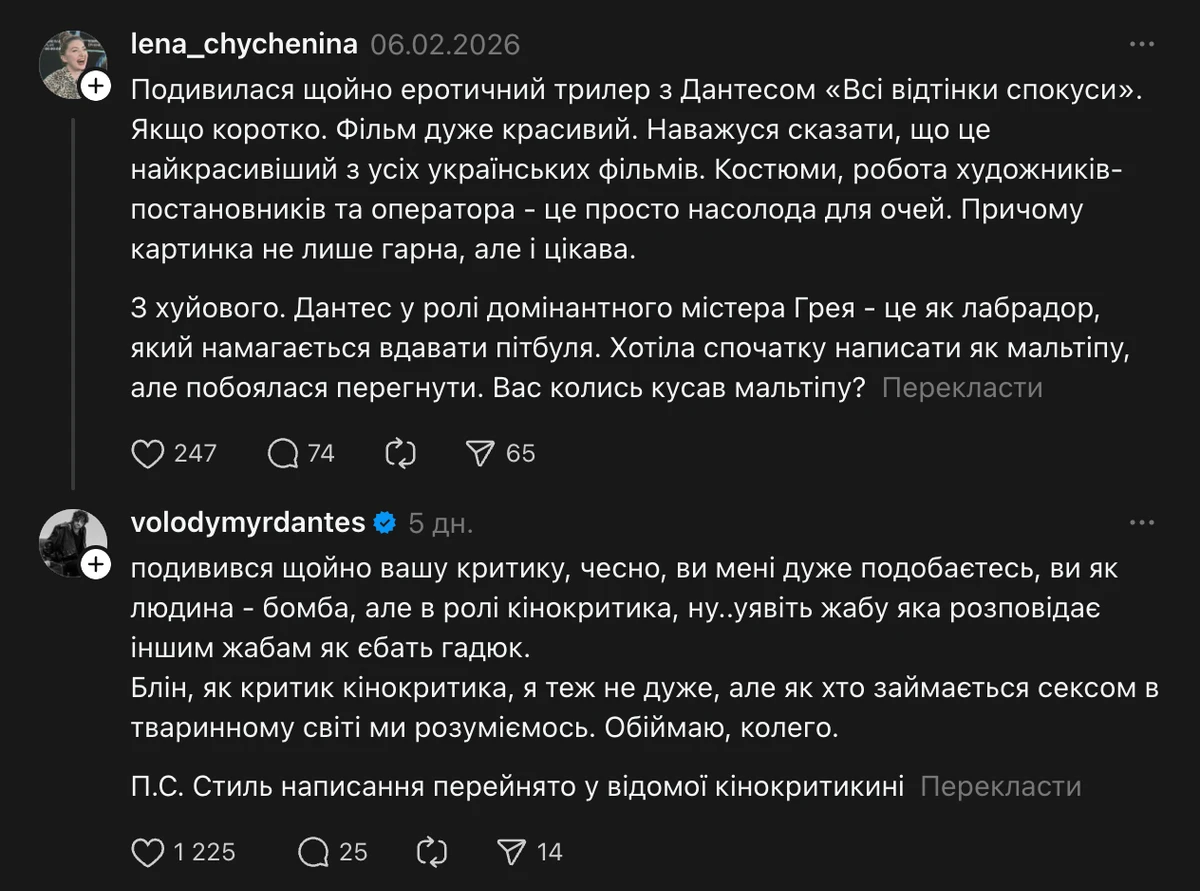Image resolution: width=1200 pixels, height=891 pixels.
Task: Translate the lena_chychenina post with Перекласти
Action: click(x=962, y=388)
